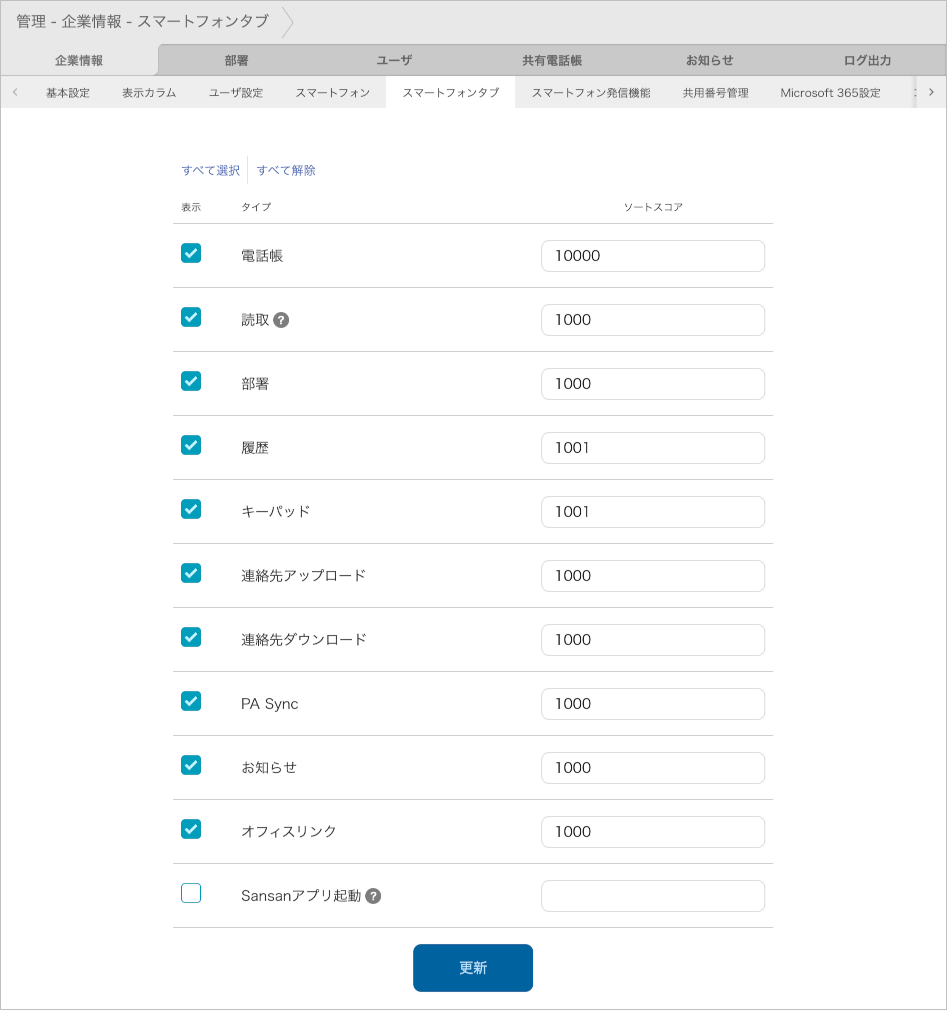Open the ログ出力 tab
Image resolution: width=947 pixels, height=1010 pixels.
867,61
